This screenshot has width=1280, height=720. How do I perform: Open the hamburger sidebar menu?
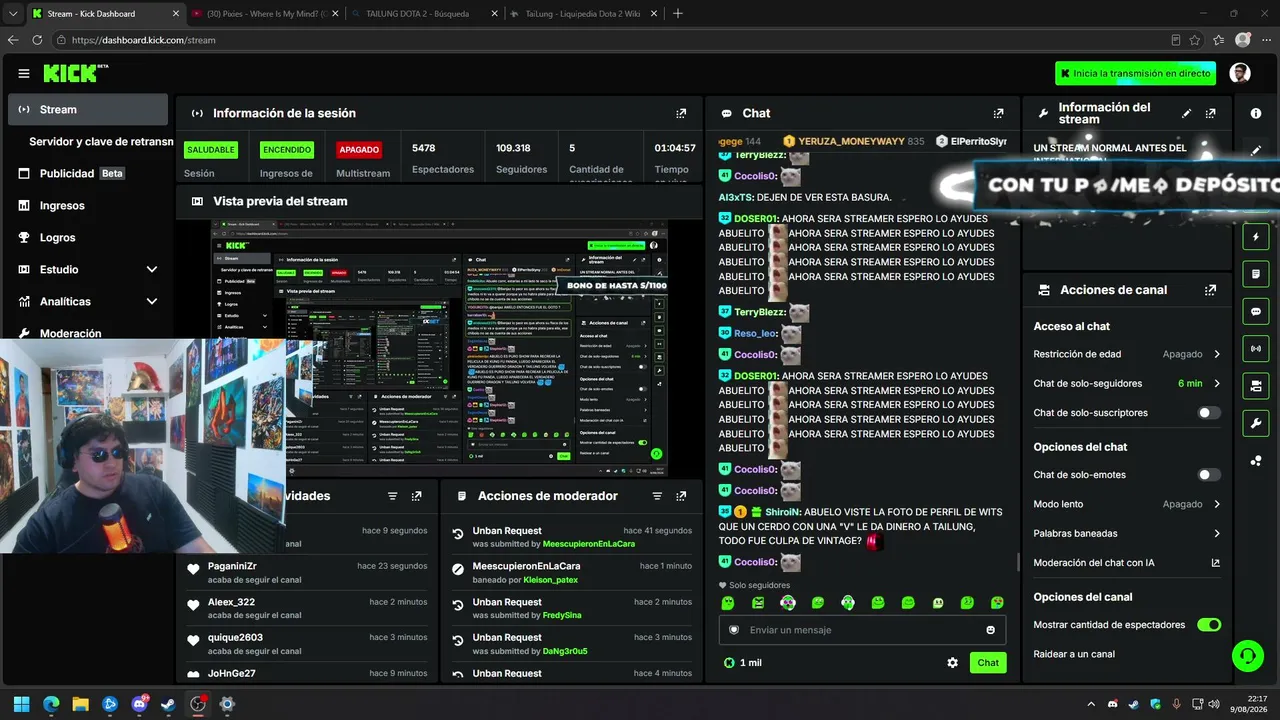click(24, 73)
